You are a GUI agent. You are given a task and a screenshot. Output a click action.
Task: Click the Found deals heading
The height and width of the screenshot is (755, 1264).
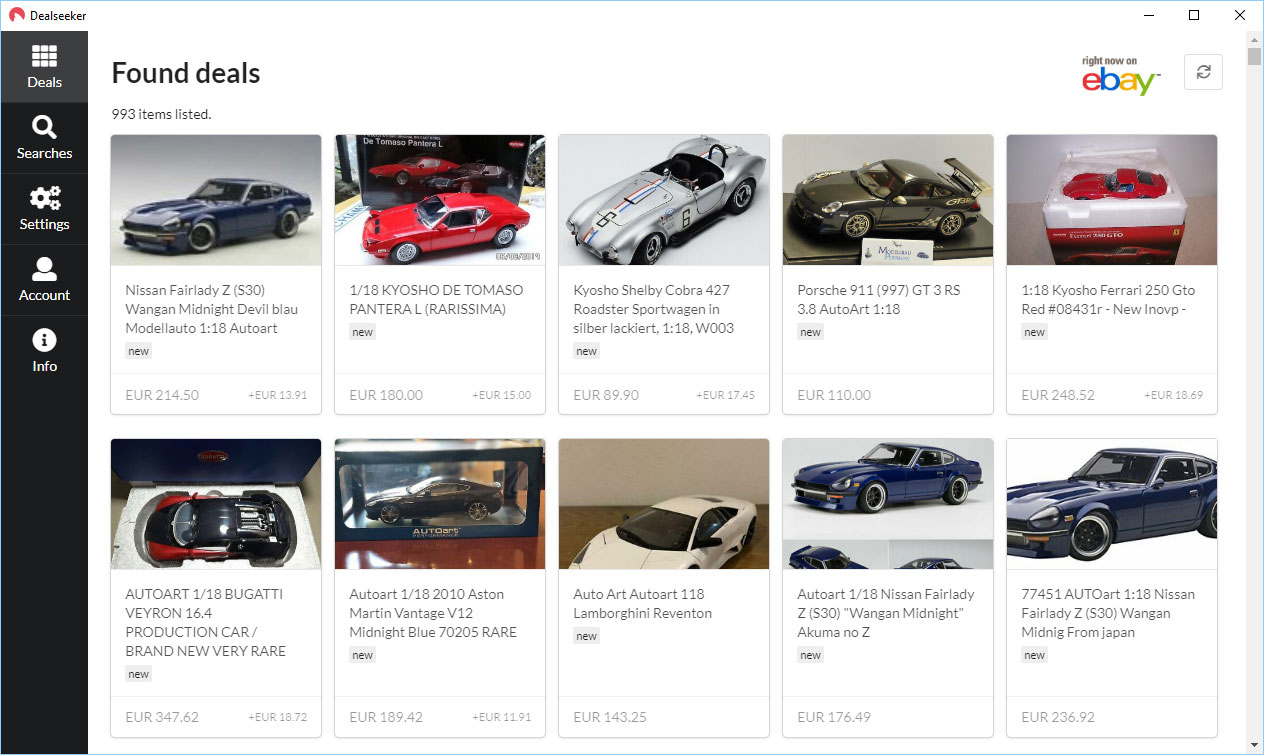pyautogui.click(x=186, y=73)
